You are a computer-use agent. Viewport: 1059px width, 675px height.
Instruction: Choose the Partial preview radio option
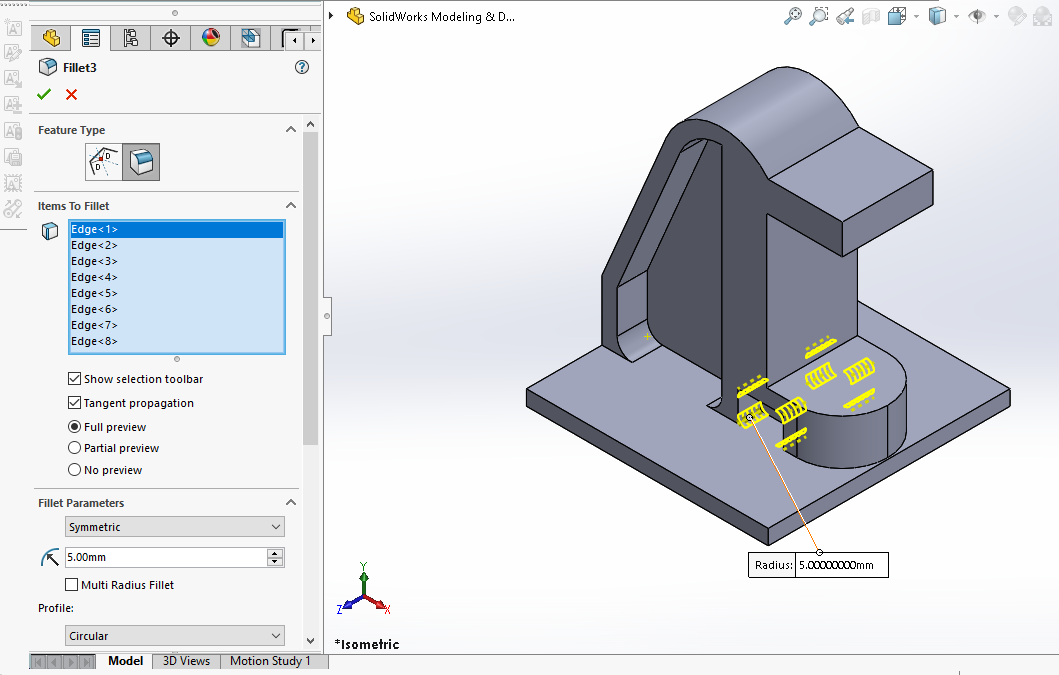[x=75, y=448]
